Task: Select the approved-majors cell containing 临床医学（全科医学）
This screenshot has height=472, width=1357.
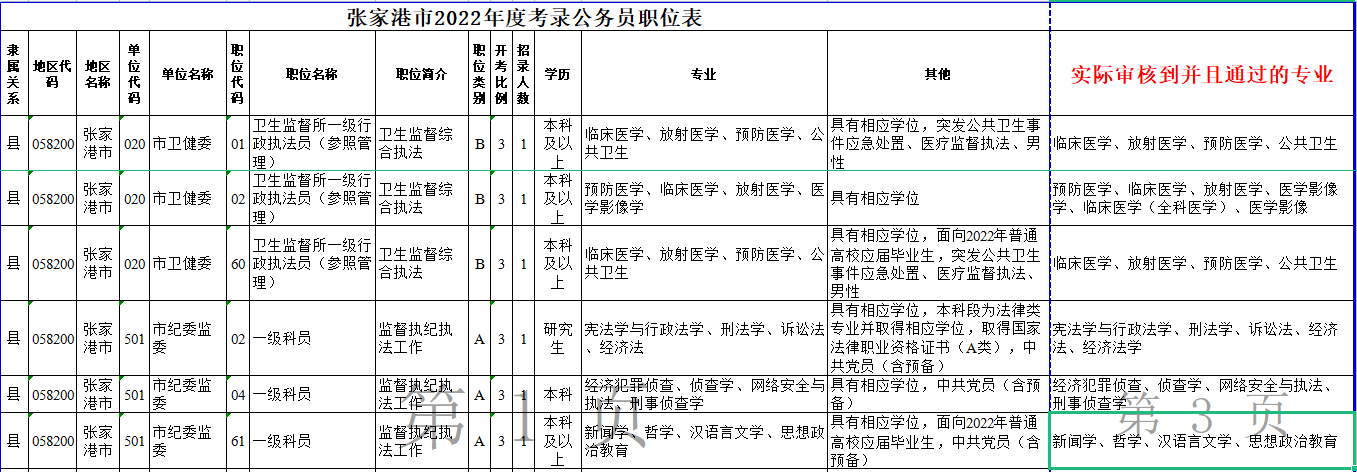Action: pos(1202,198)
